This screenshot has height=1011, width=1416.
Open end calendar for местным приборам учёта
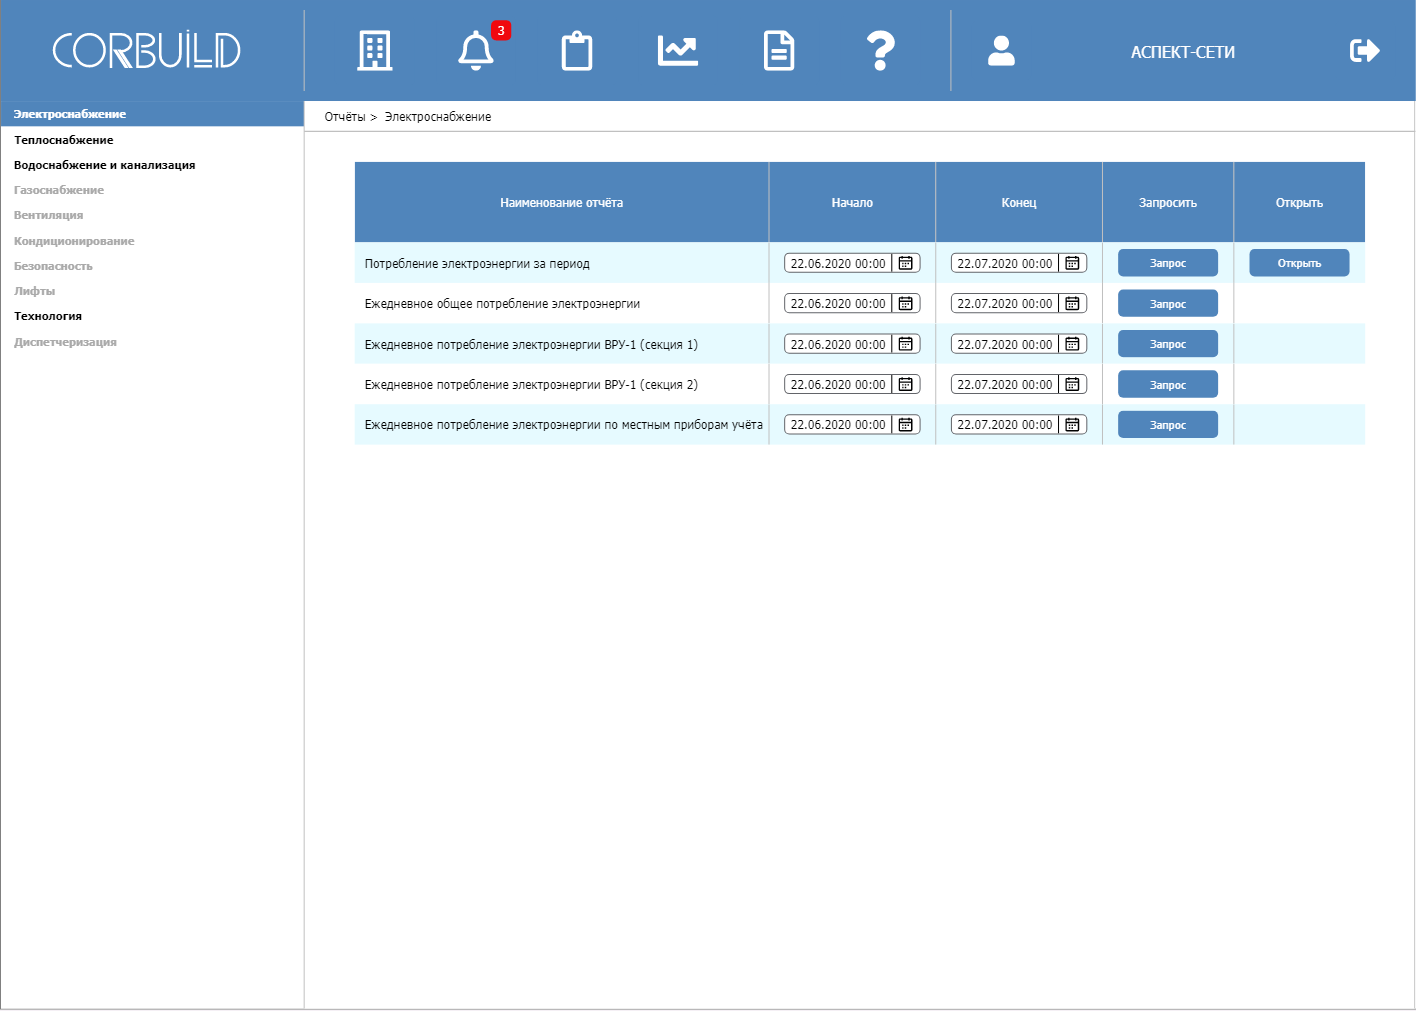coord(1072,424)
